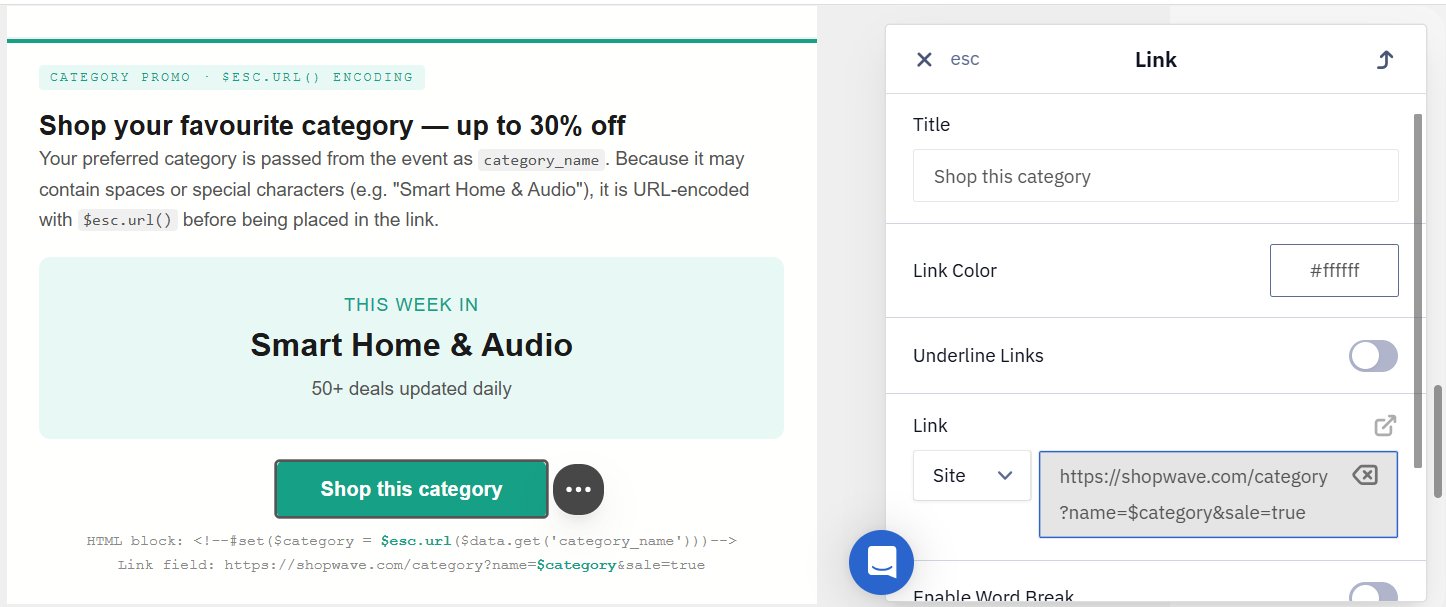The width and height of the screenshot is (1446, 607).
Task: Click the 'Shop your favourite category' headline
Action: click(332, 126)
